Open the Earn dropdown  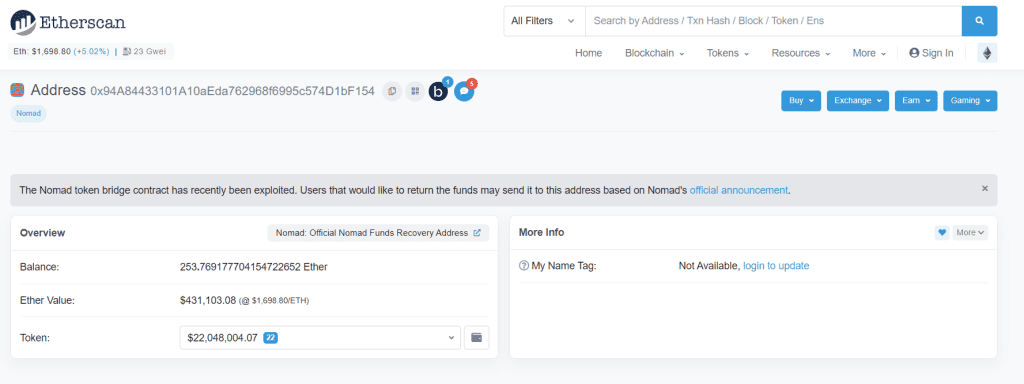(x=916, y=101)
